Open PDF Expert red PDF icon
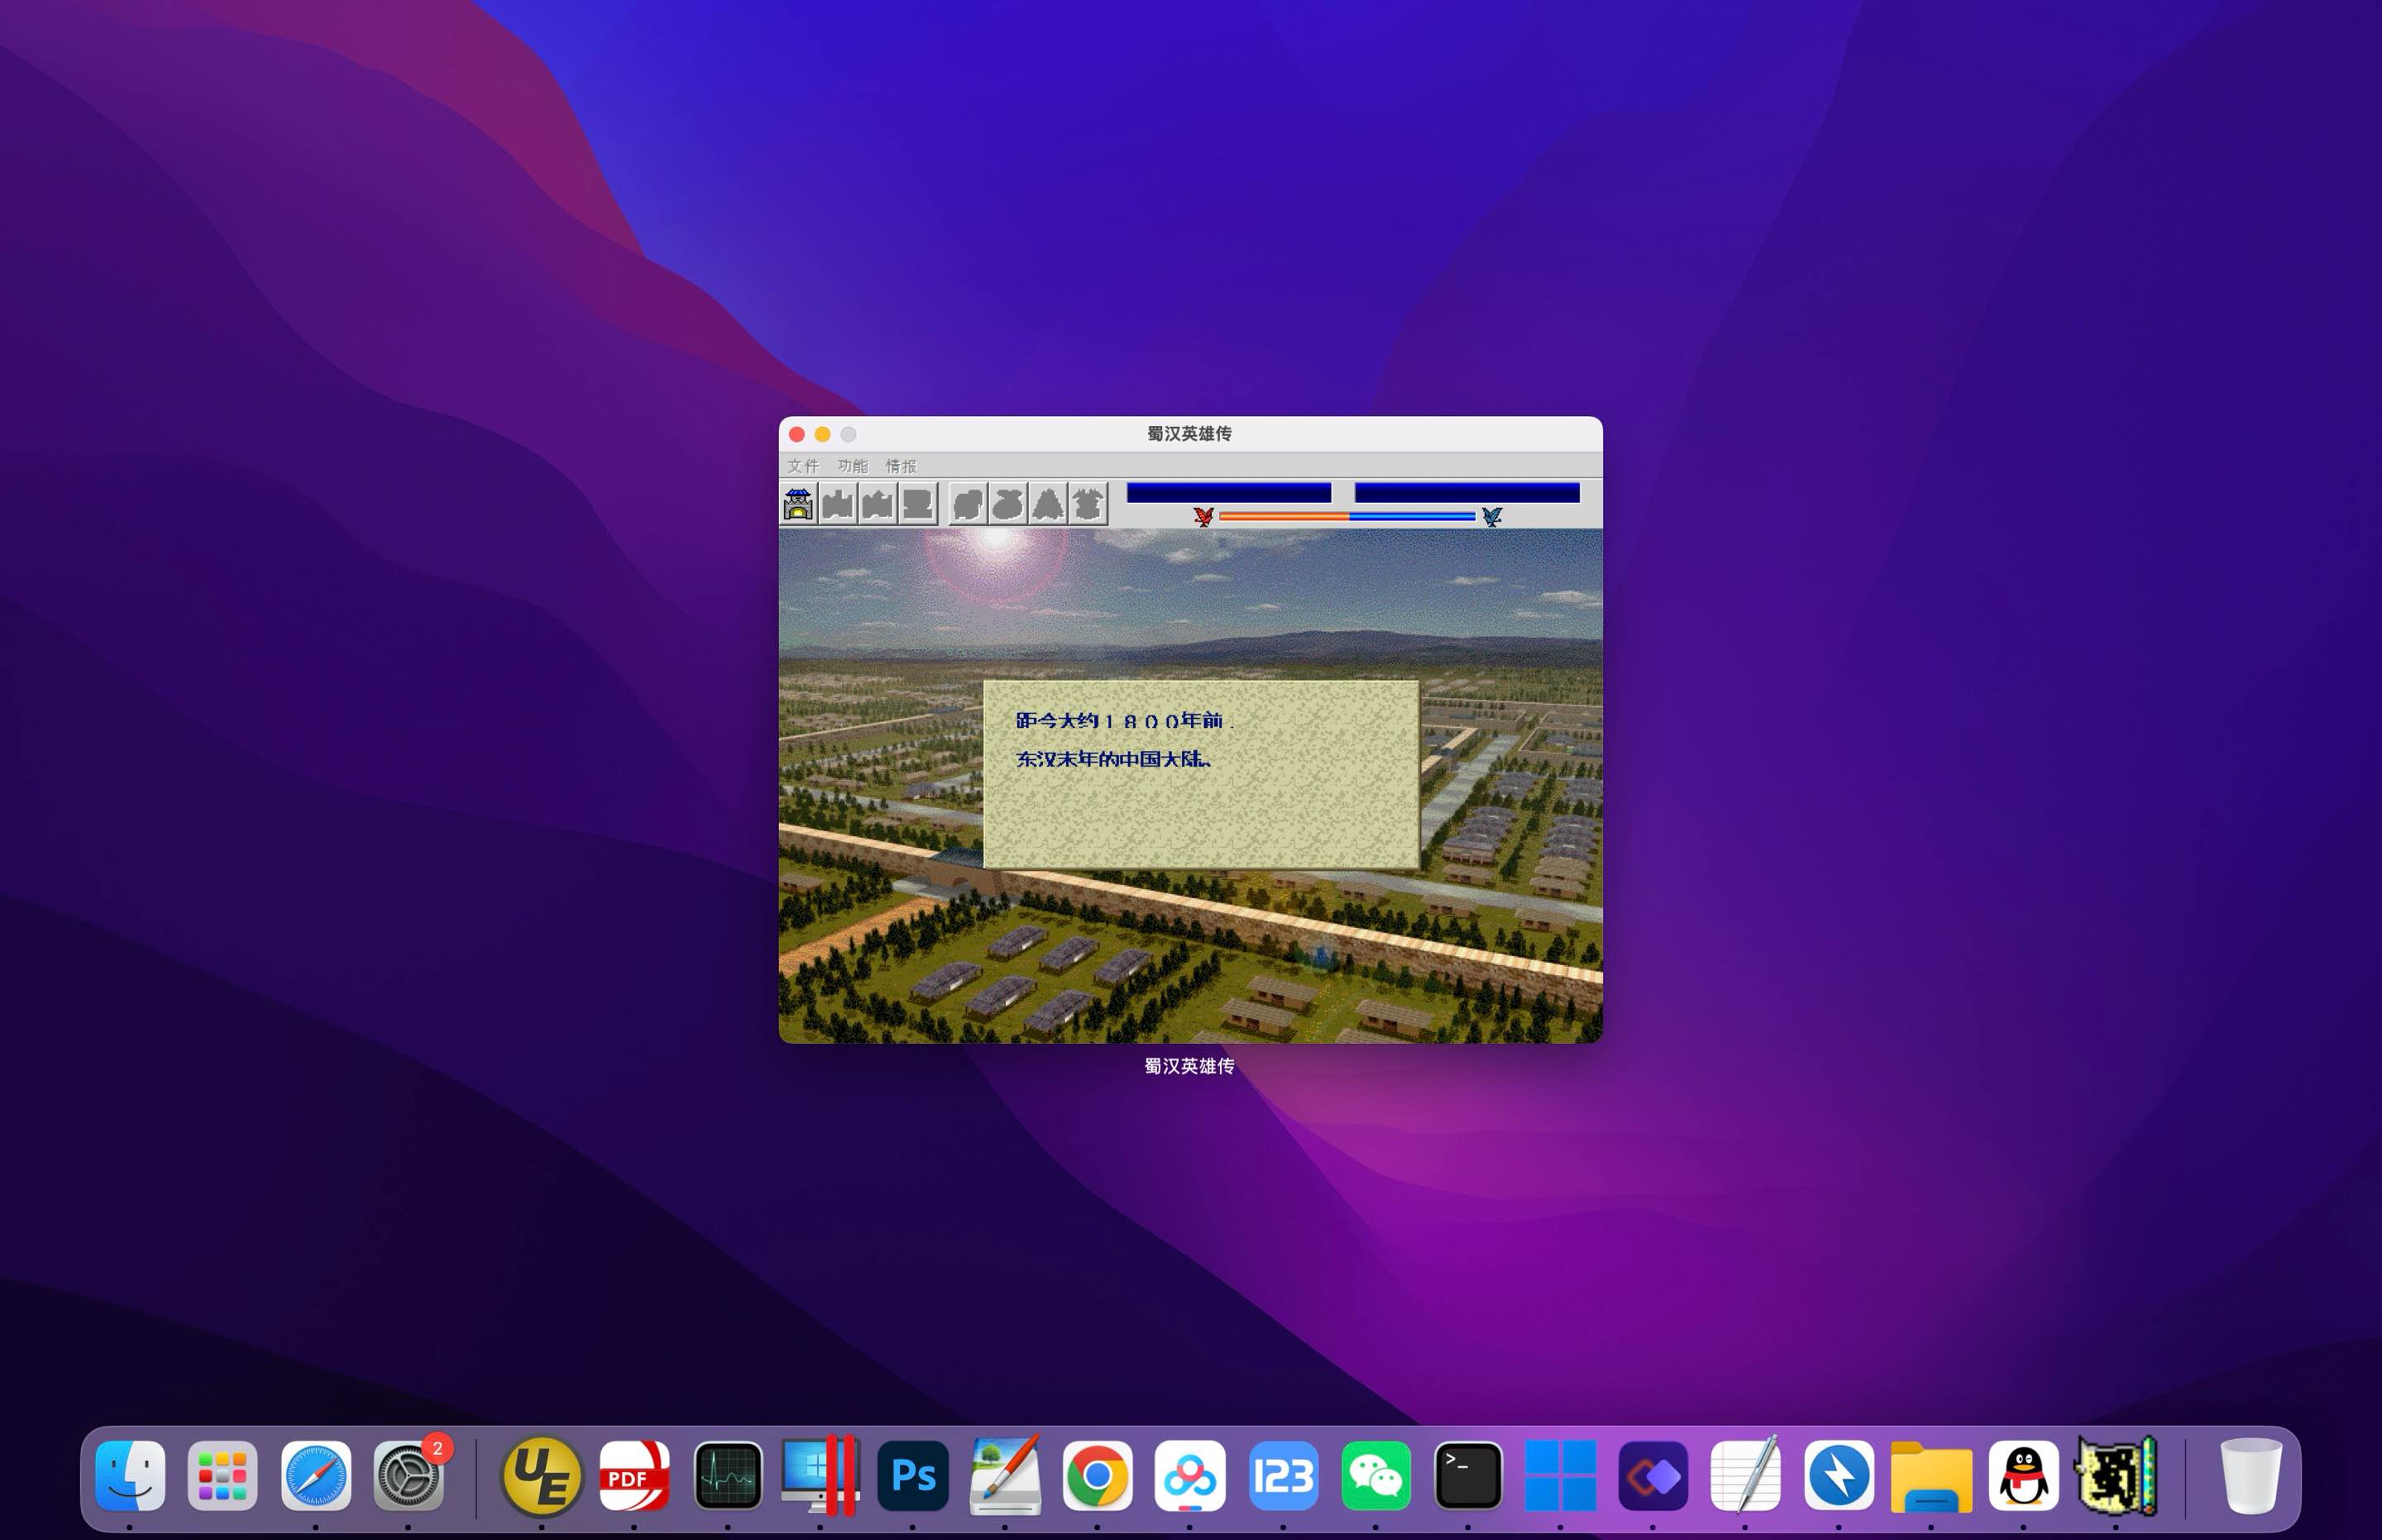 pyautogui.click(x=634, y=1475)
